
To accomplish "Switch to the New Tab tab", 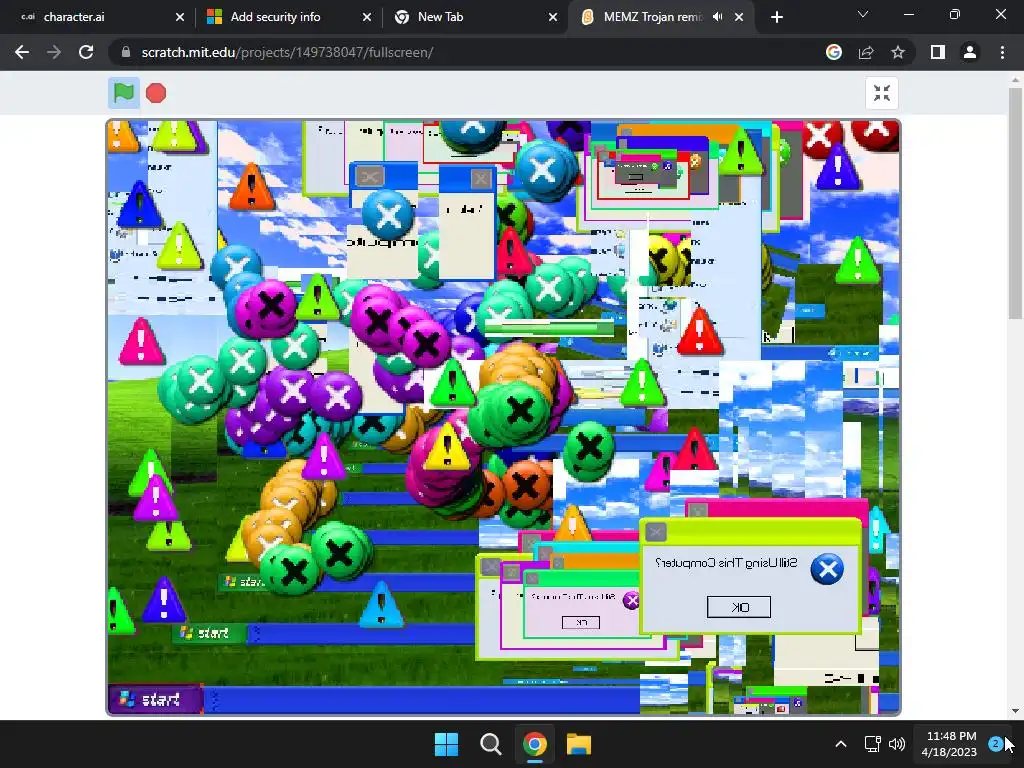I will click(x=474, y=17).
